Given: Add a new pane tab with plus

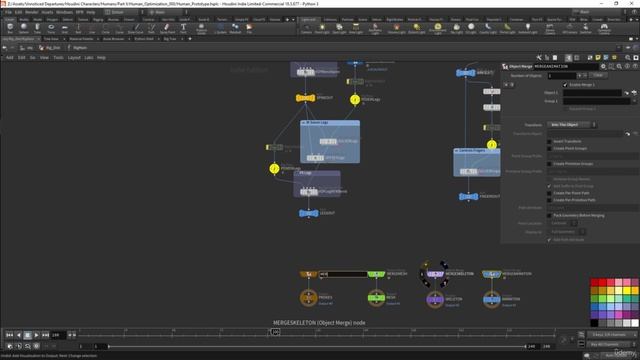Looking at the screenshot, I should point(190,39).
